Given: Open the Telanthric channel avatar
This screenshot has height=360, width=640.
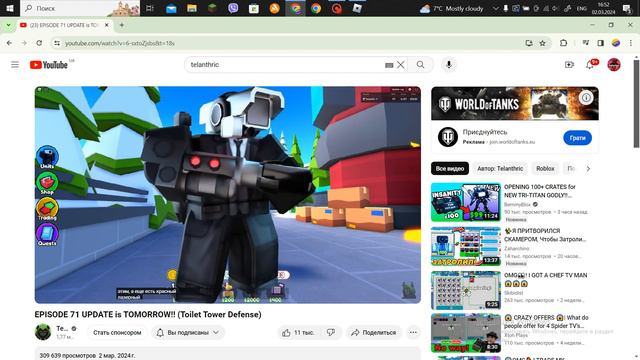Looking at the screenshot, I should tap(43, 332).
